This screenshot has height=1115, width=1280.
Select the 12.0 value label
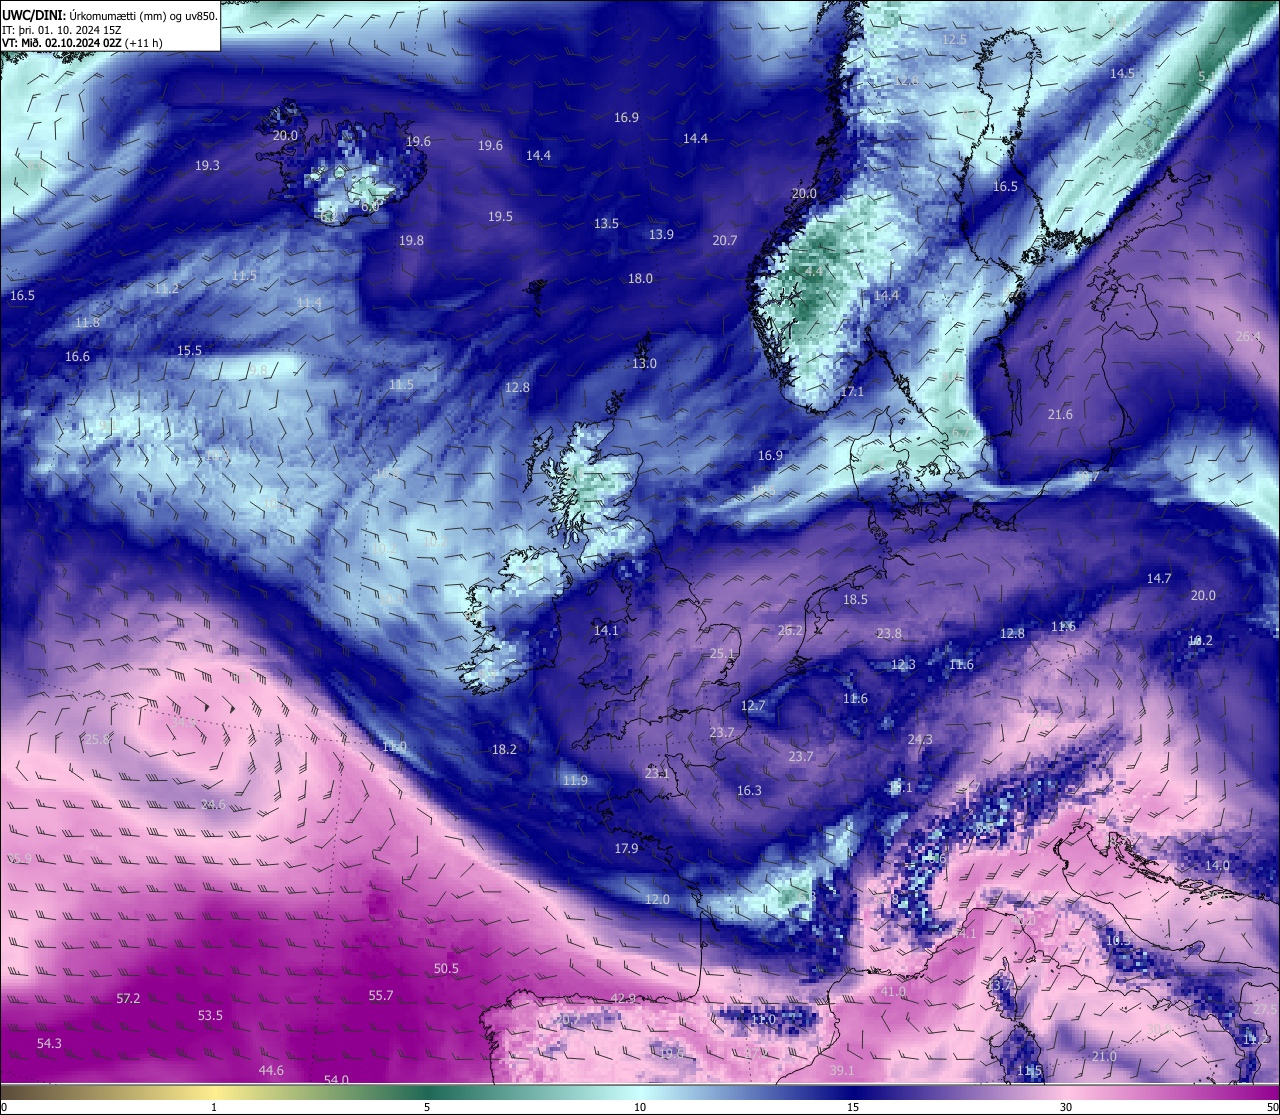pyautogui.click(x=657, y=899)
